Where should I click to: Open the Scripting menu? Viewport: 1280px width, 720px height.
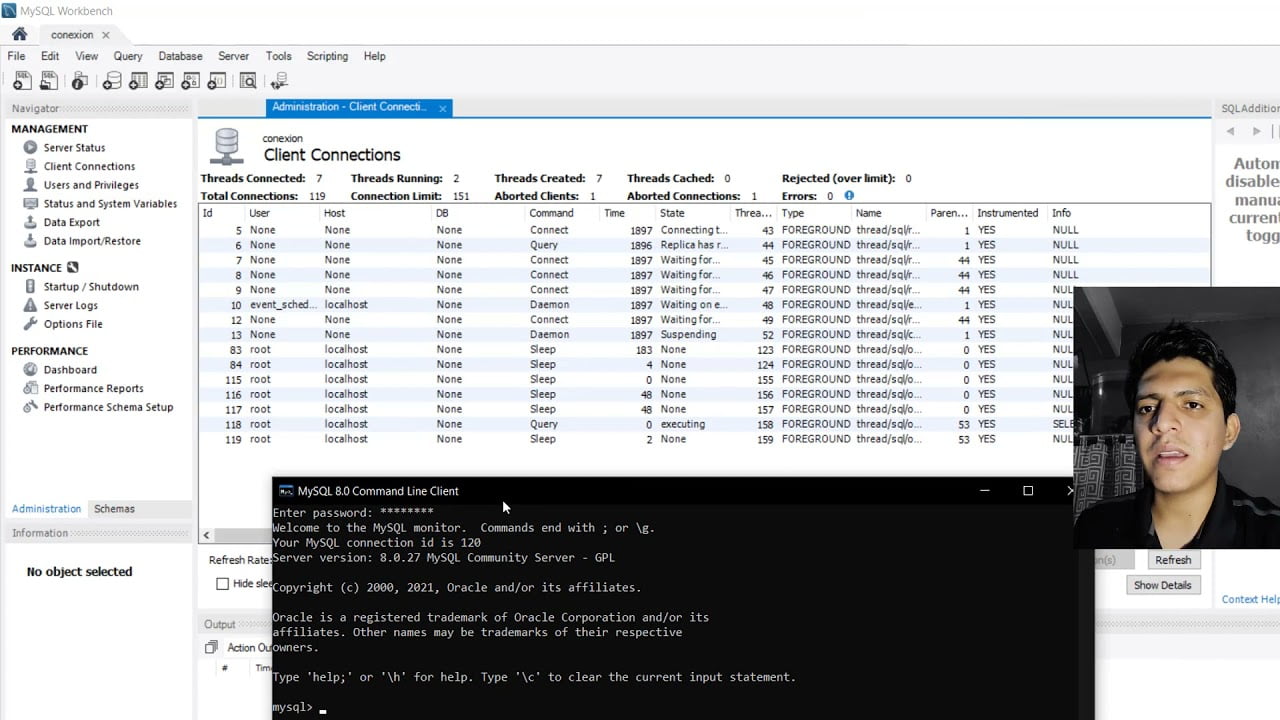click(327, 56)
